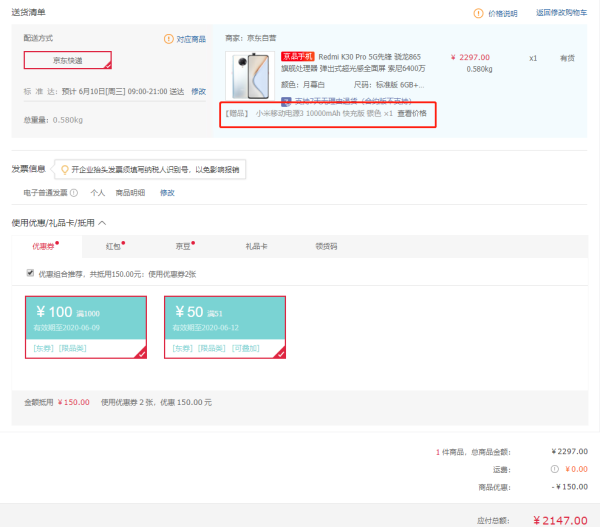Switch to the 领货码 tab

point(326,246)
